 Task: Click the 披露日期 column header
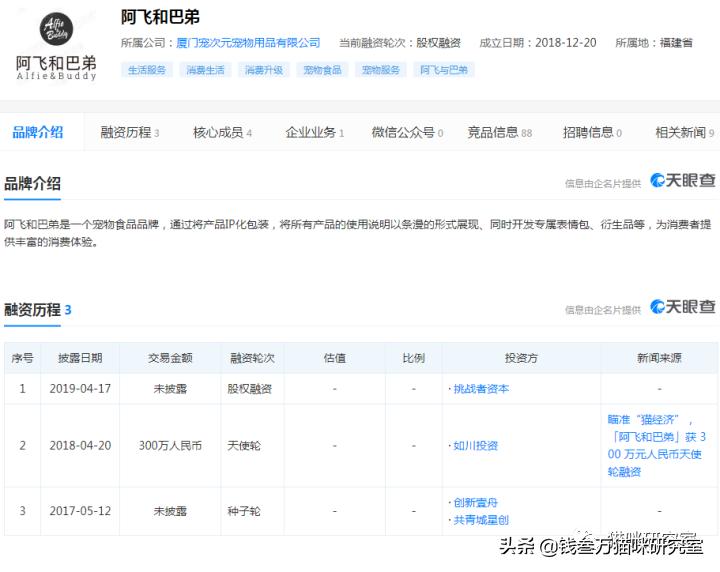80,358
